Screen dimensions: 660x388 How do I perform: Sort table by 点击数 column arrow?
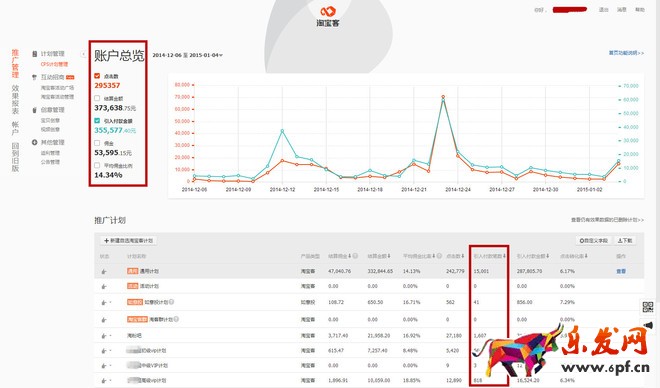coord(463,256)
